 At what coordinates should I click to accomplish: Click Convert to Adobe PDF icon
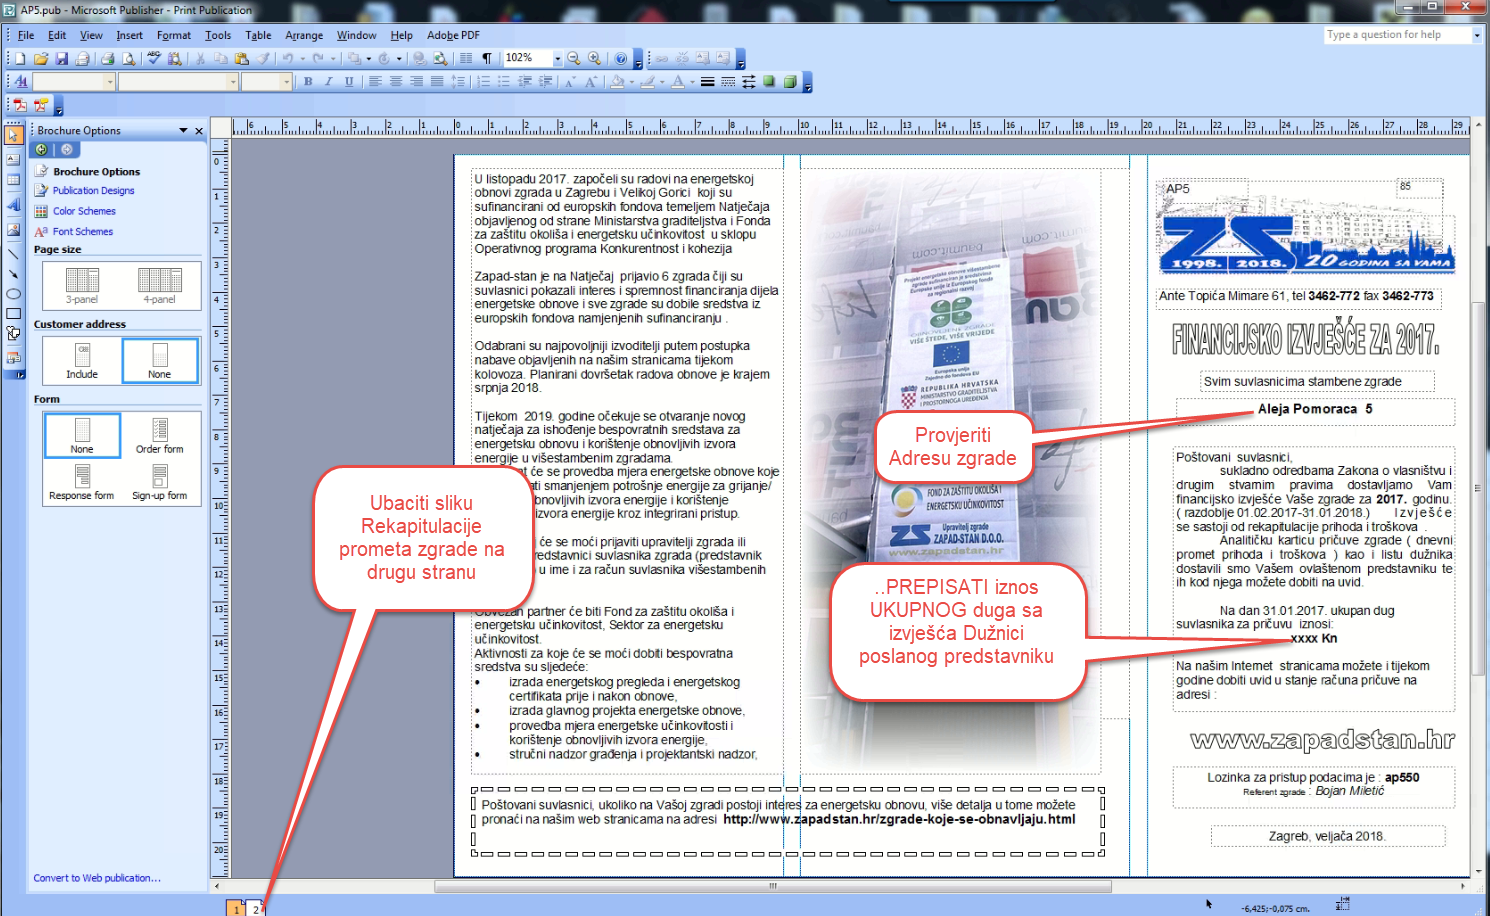20,105
